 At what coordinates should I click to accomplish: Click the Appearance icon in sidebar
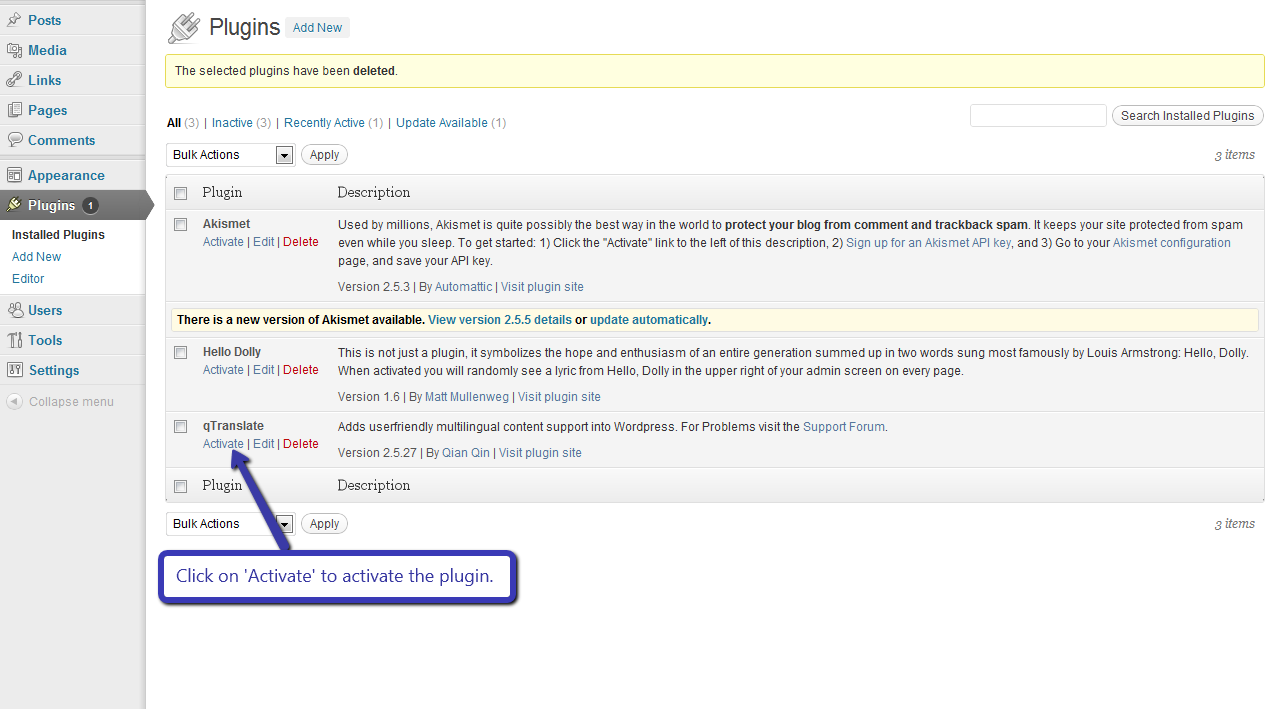pos(14,175)
